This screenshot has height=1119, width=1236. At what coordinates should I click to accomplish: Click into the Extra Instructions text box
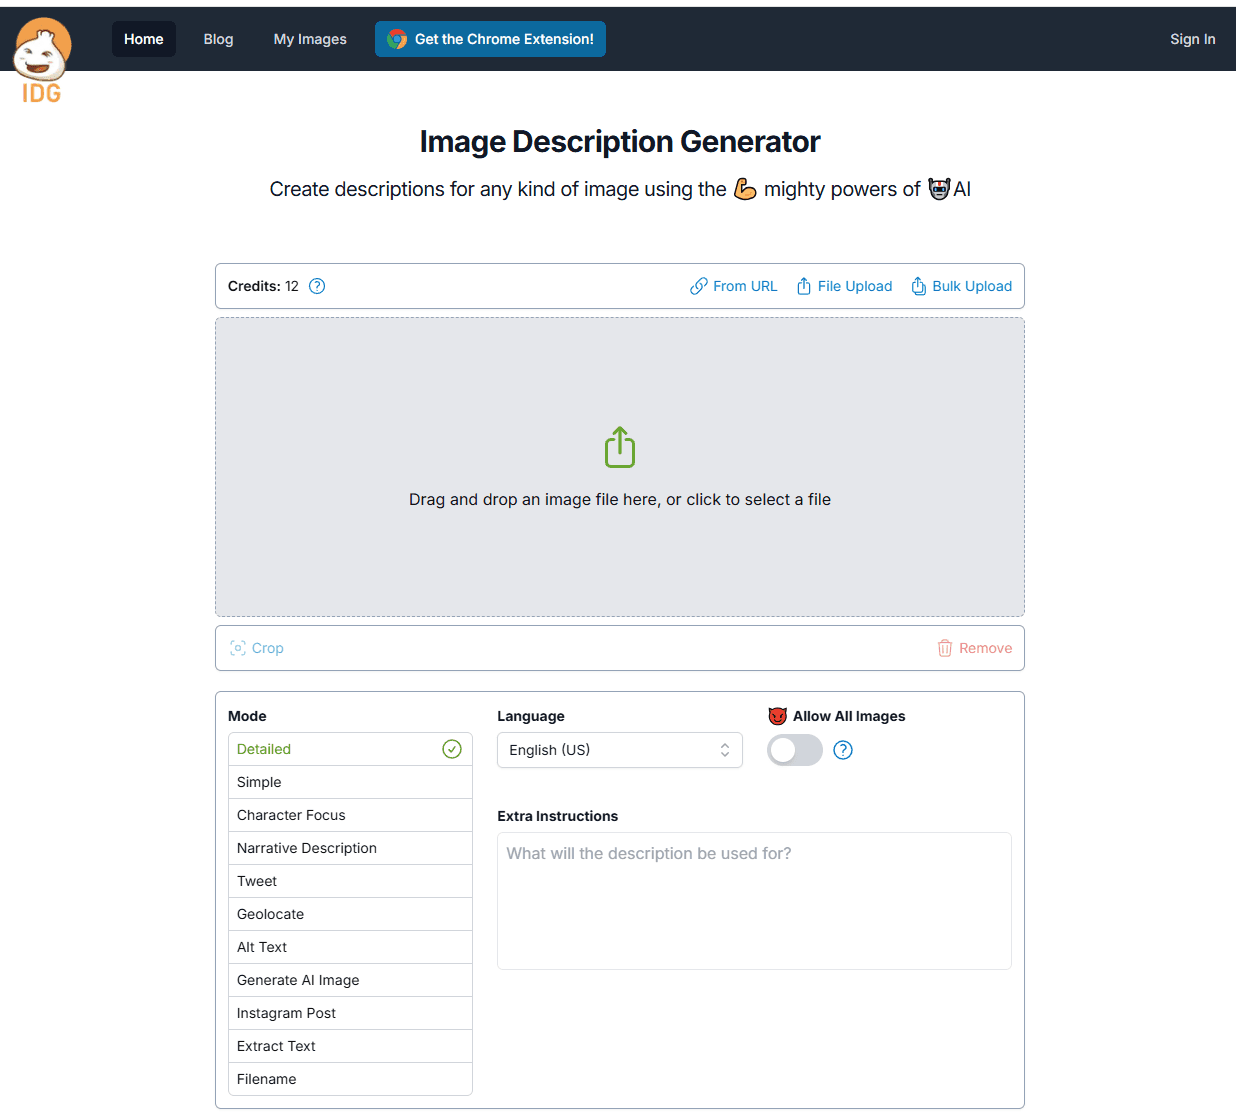754,901
